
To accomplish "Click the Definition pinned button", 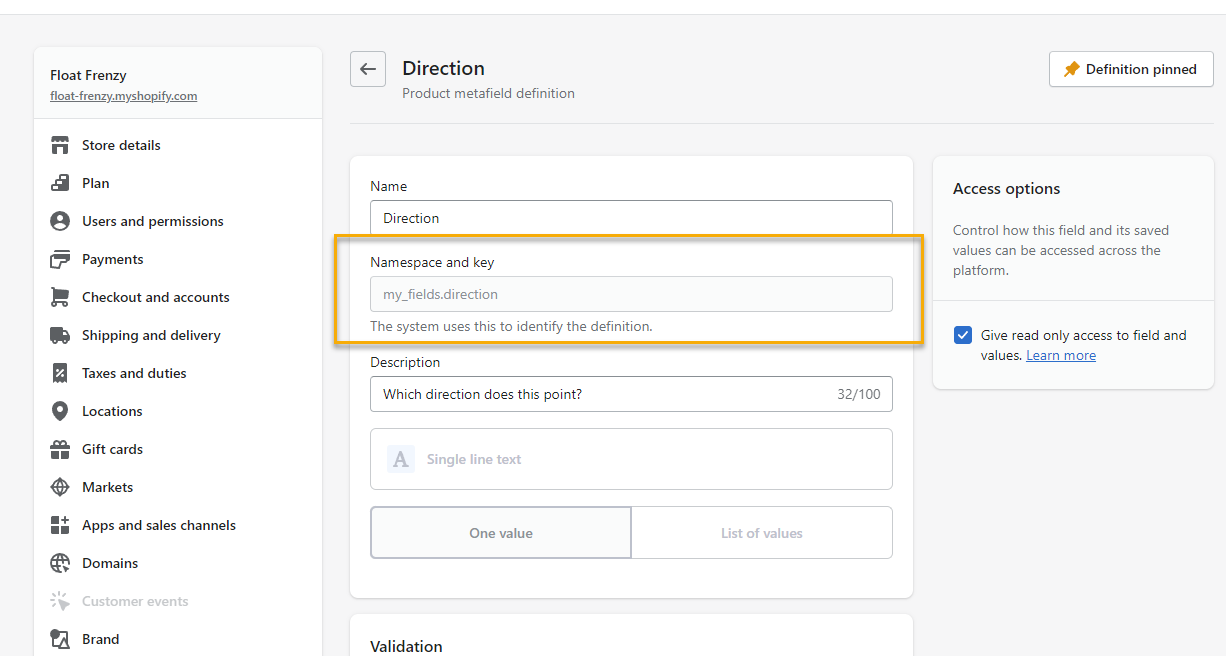I will point(1130,69).
